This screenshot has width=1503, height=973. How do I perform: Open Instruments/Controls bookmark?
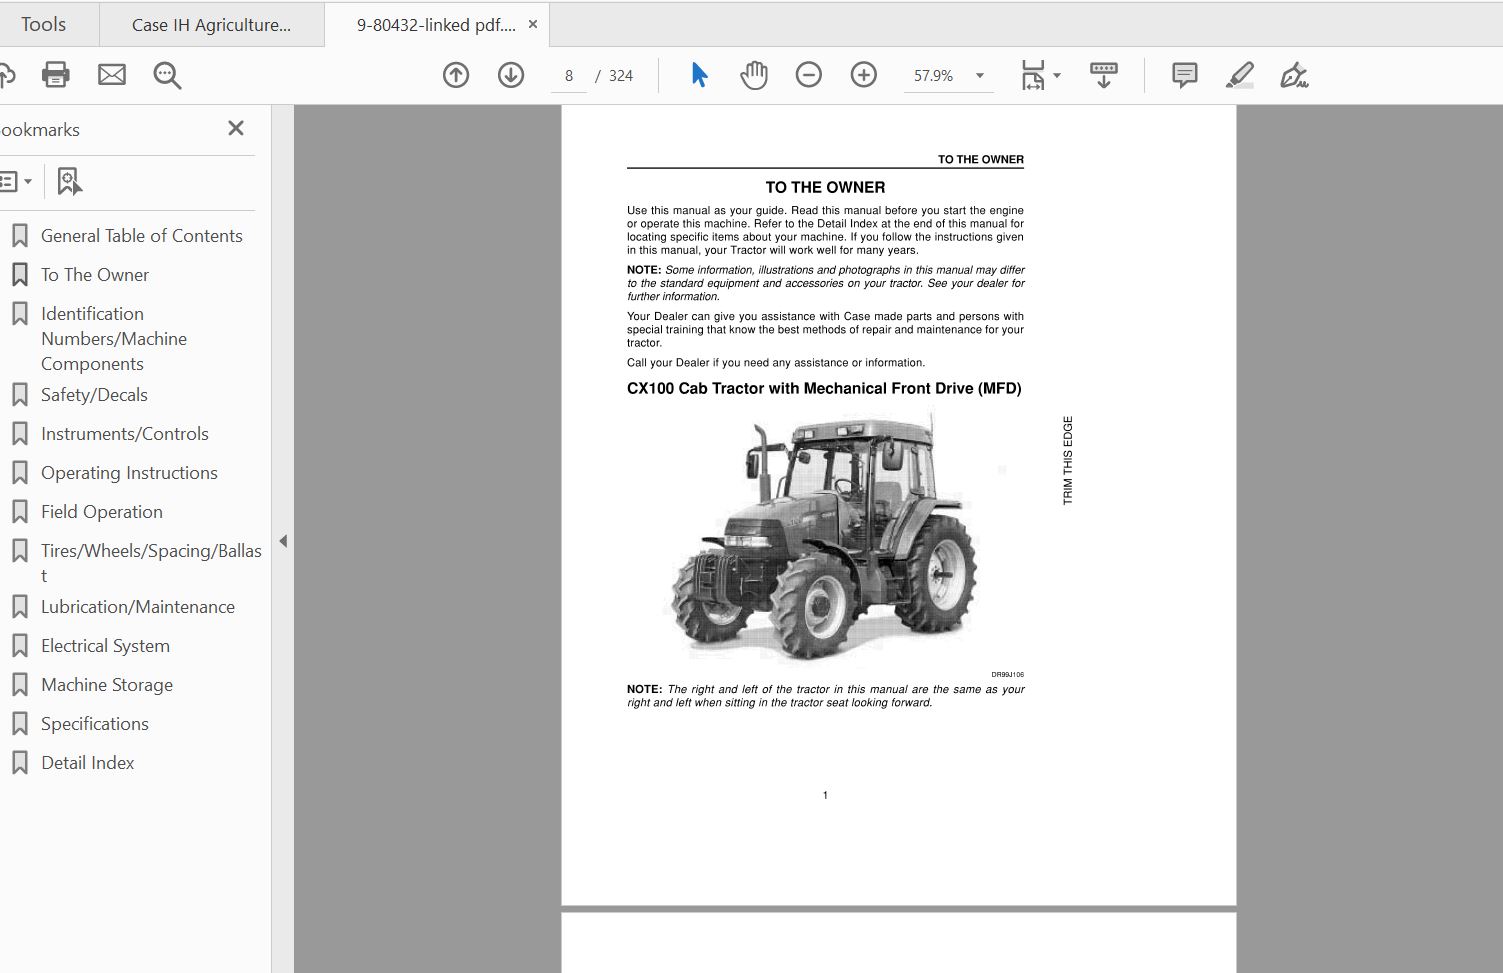click(124, 434)
